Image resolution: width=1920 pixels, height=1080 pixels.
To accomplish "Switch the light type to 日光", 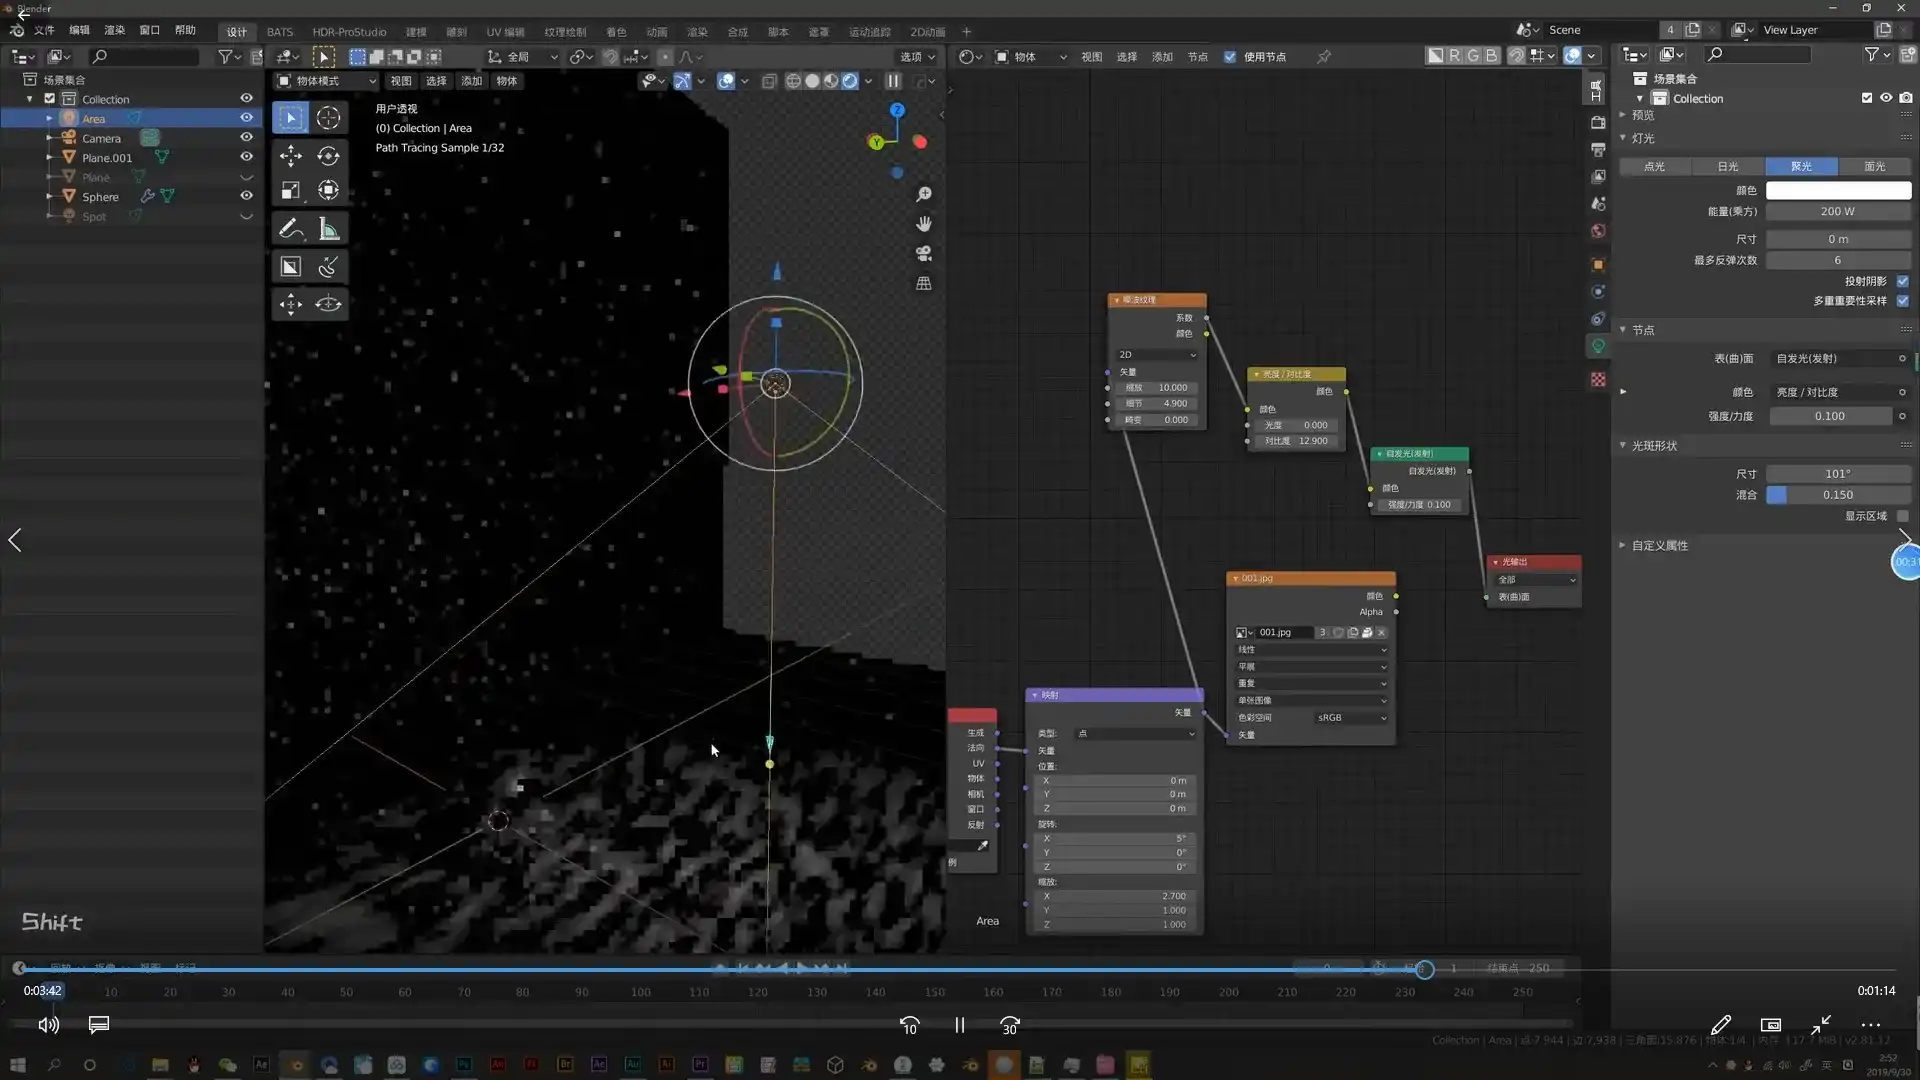I will pos(1727,166).
